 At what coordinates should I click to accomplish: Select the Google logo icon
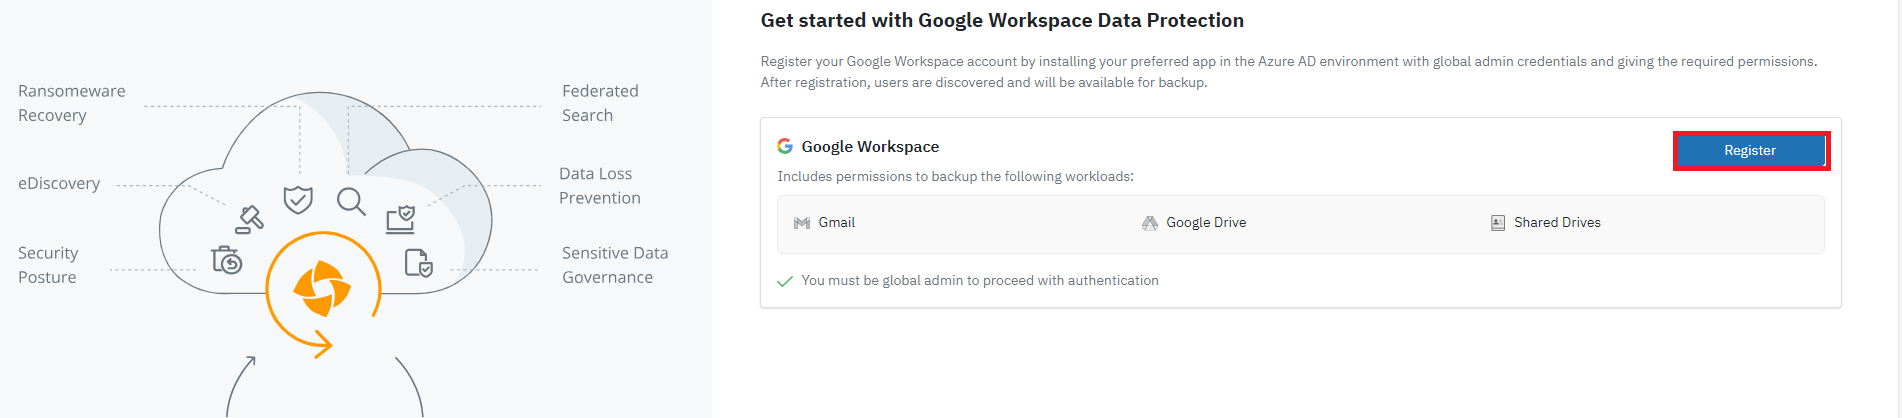pyautogui.click(x=785, y=146)
